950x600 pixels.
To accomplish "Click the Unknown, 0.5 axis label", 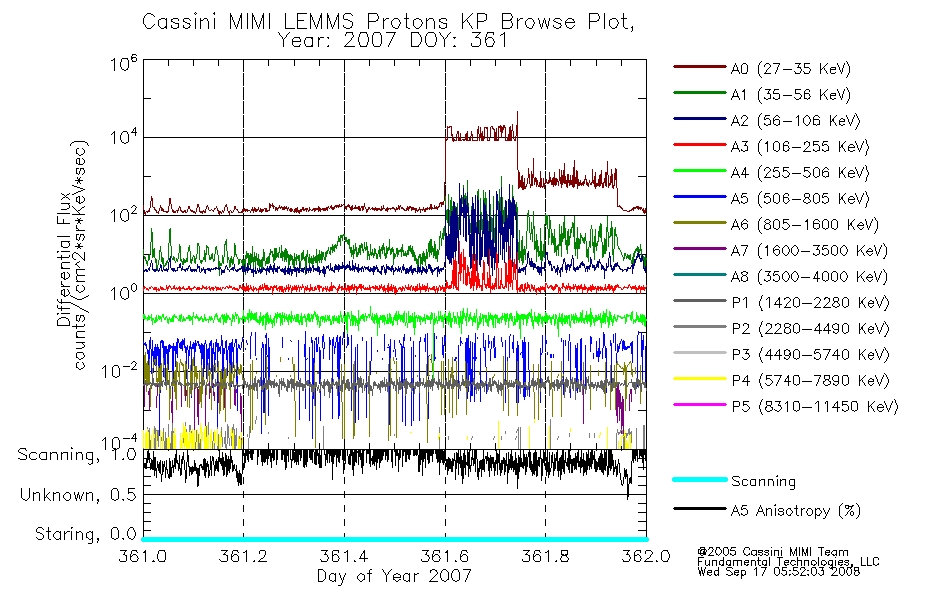I will (x=79, y=495).
